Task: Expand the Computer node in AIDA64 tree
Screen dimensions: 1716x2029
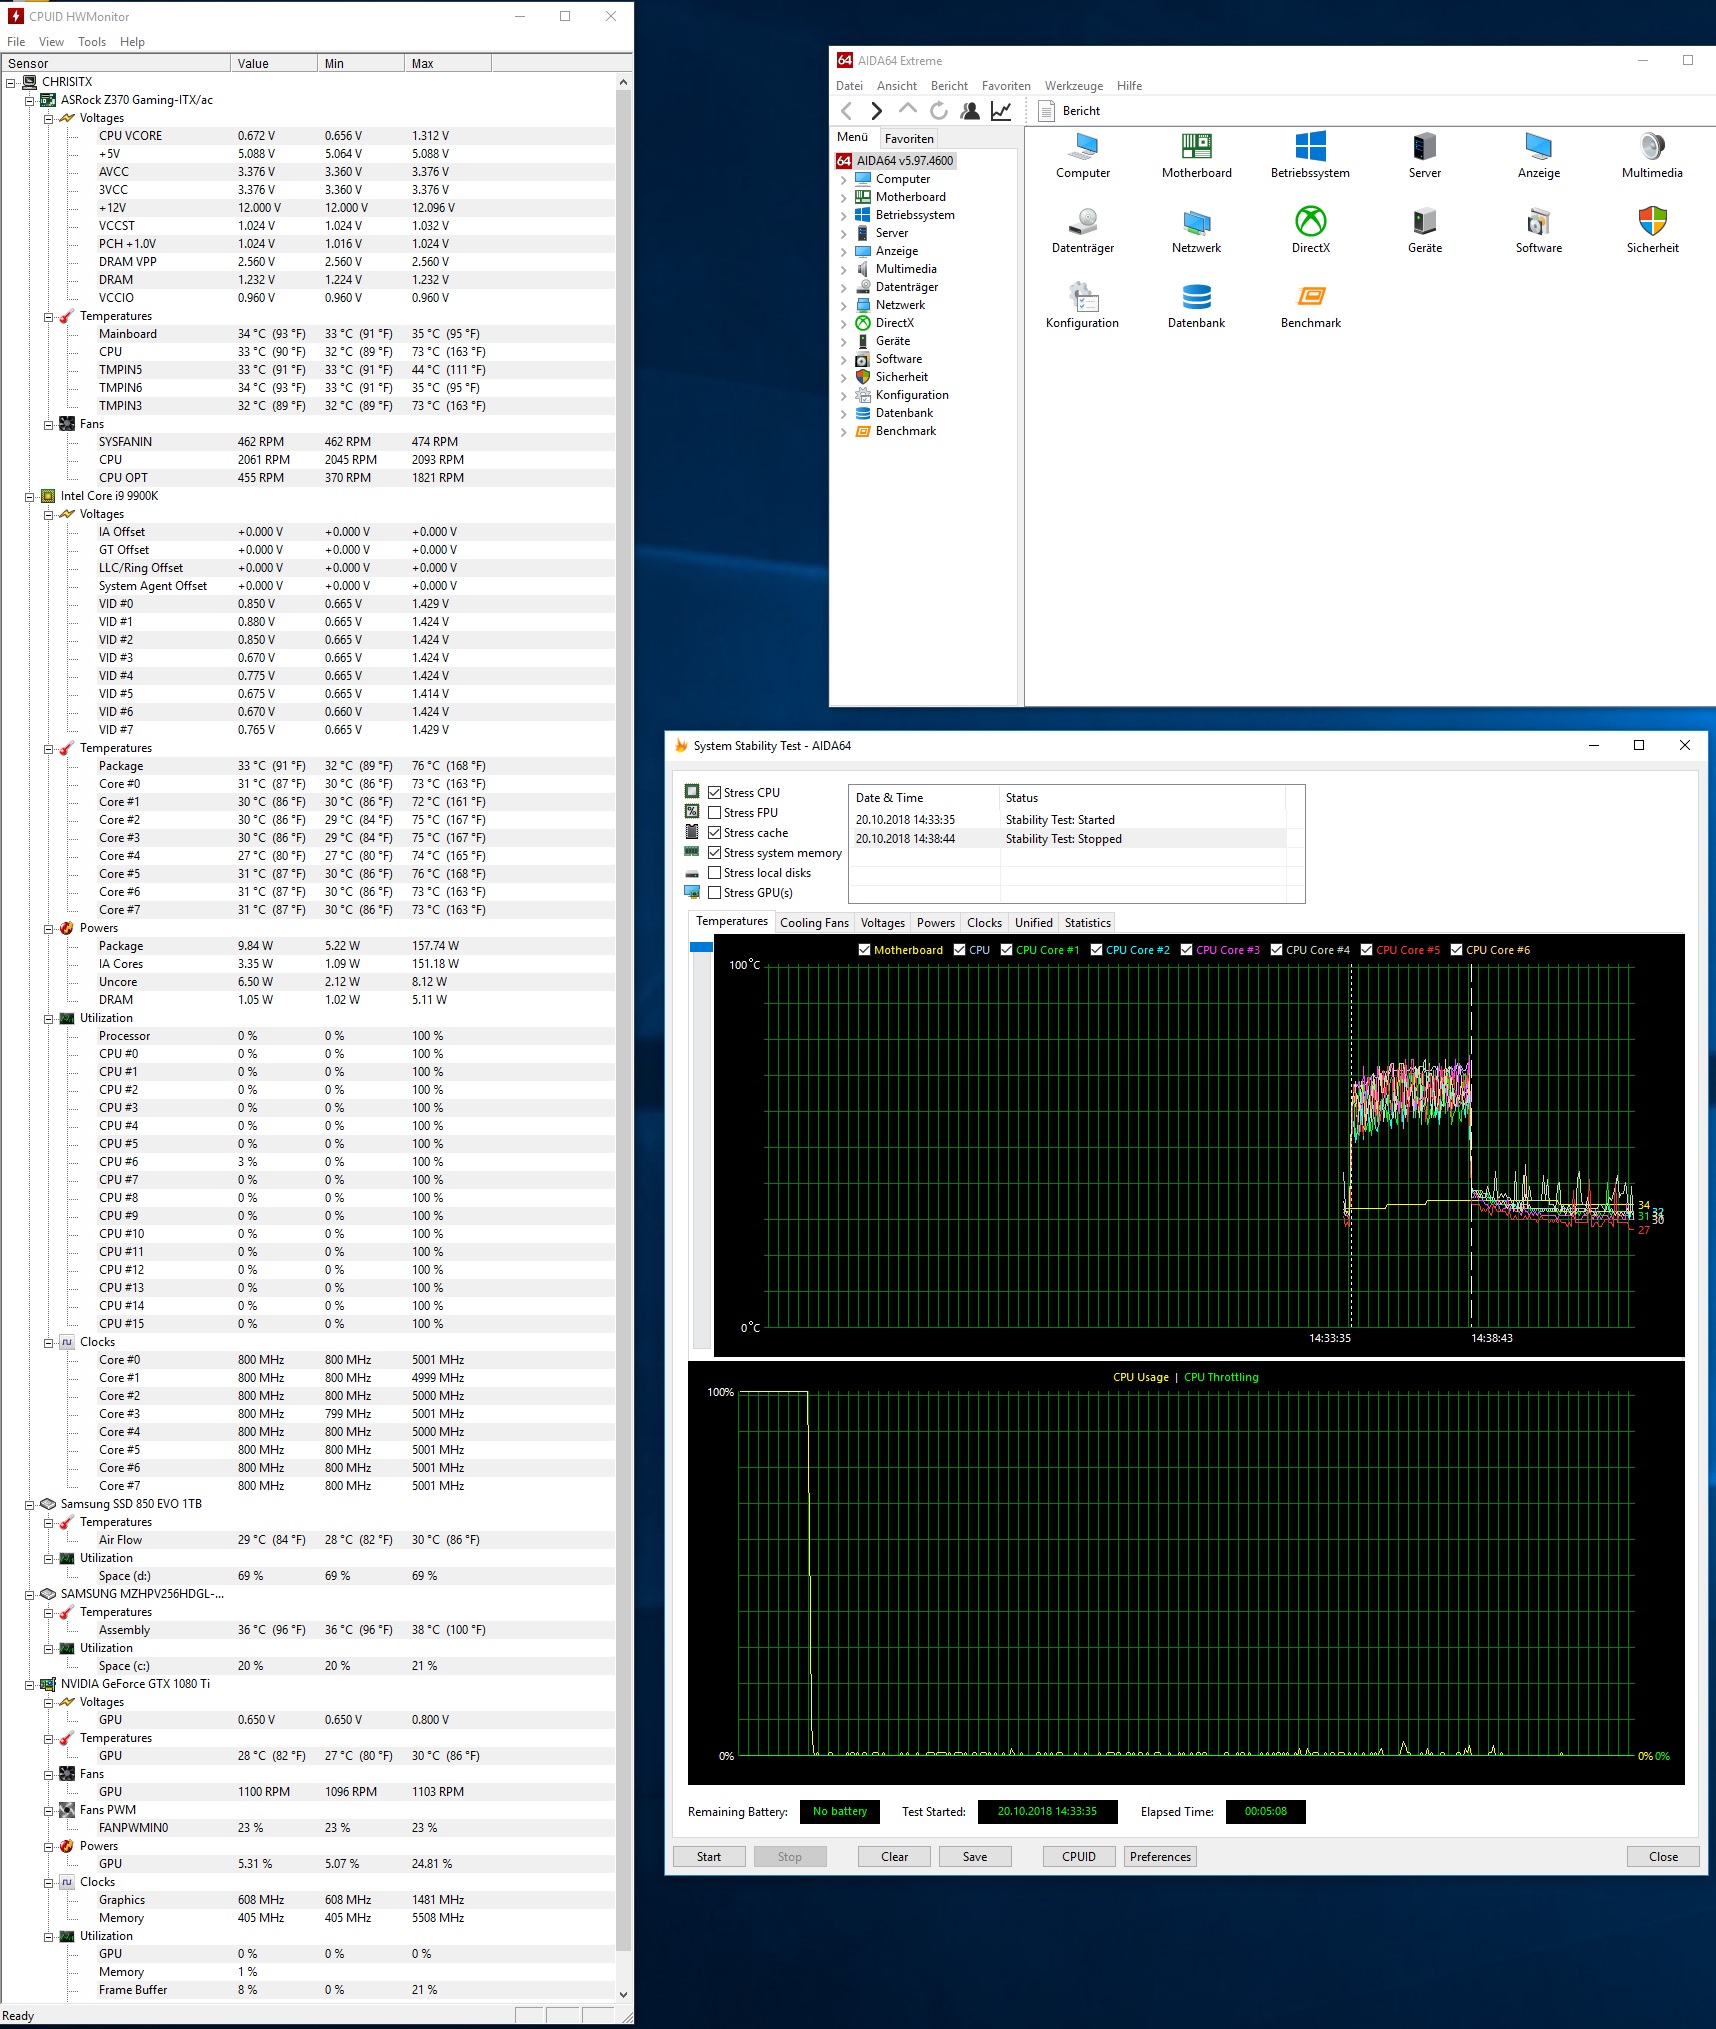Action: (843, 180)
